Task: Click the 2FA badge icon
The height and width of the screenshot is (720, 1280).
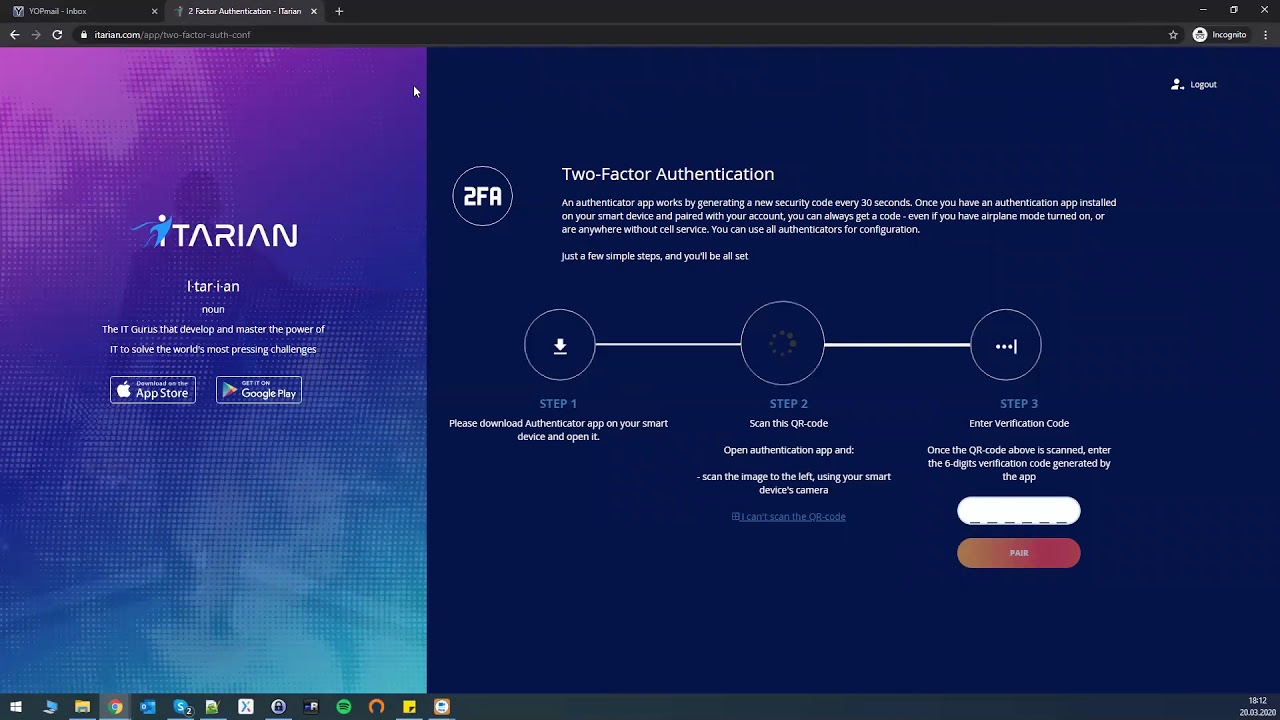Action: [x=483, y=196]
